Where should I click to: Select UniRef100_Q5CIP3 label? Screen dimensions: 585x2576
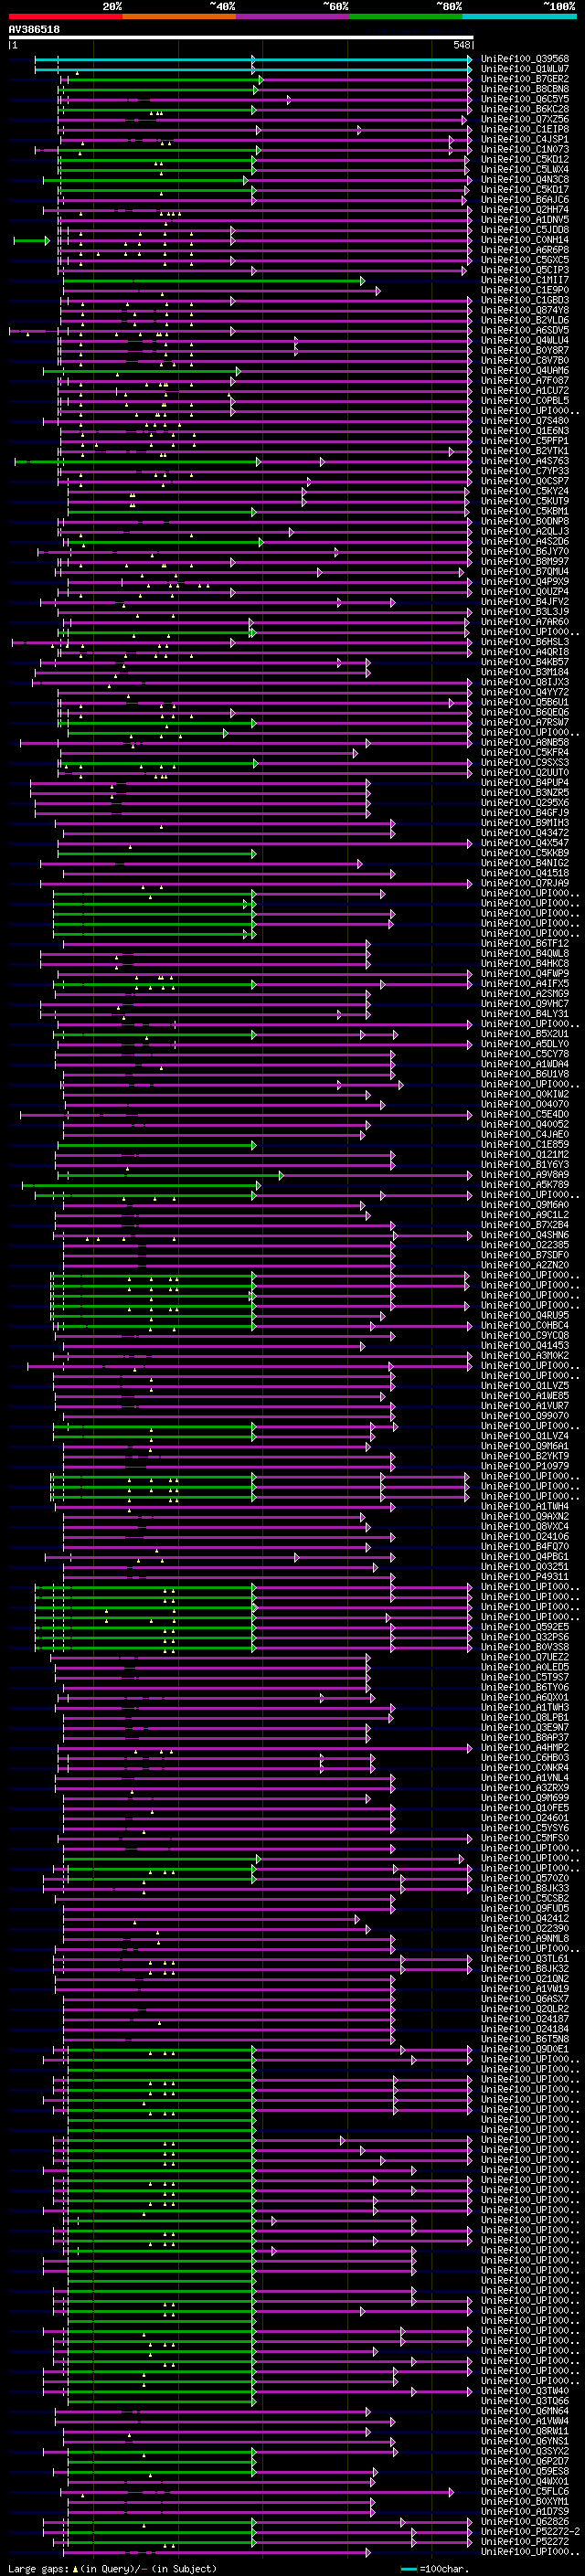pyautogui.click(x=524, y=270)
